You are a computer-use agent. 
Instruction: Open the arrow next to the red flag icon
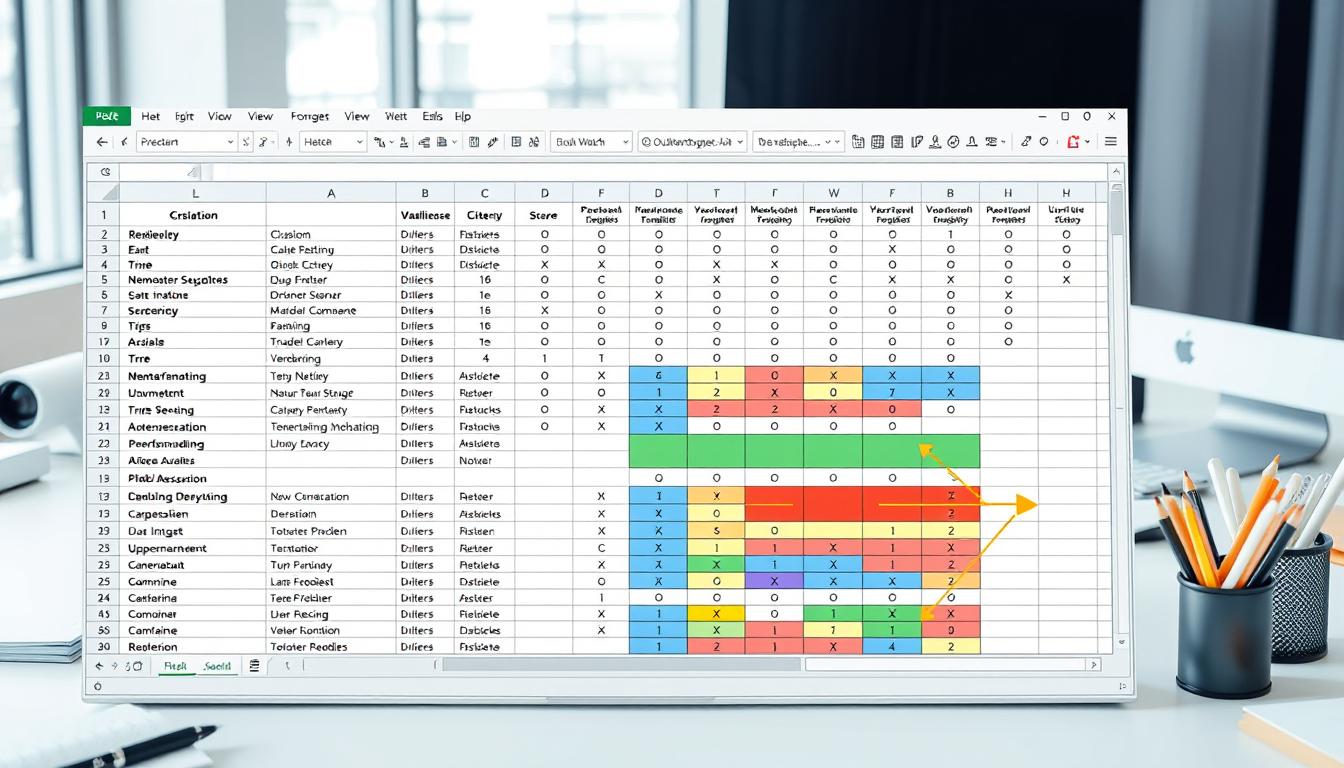point(1088,142)
